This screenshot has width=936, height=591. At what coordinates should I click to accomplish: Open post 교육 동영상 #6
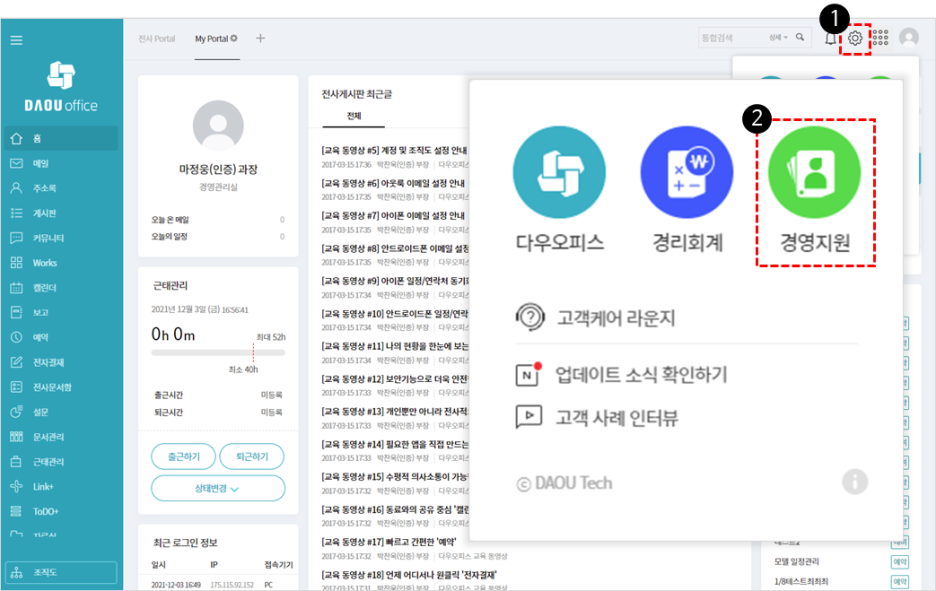[x=393, y=183]
